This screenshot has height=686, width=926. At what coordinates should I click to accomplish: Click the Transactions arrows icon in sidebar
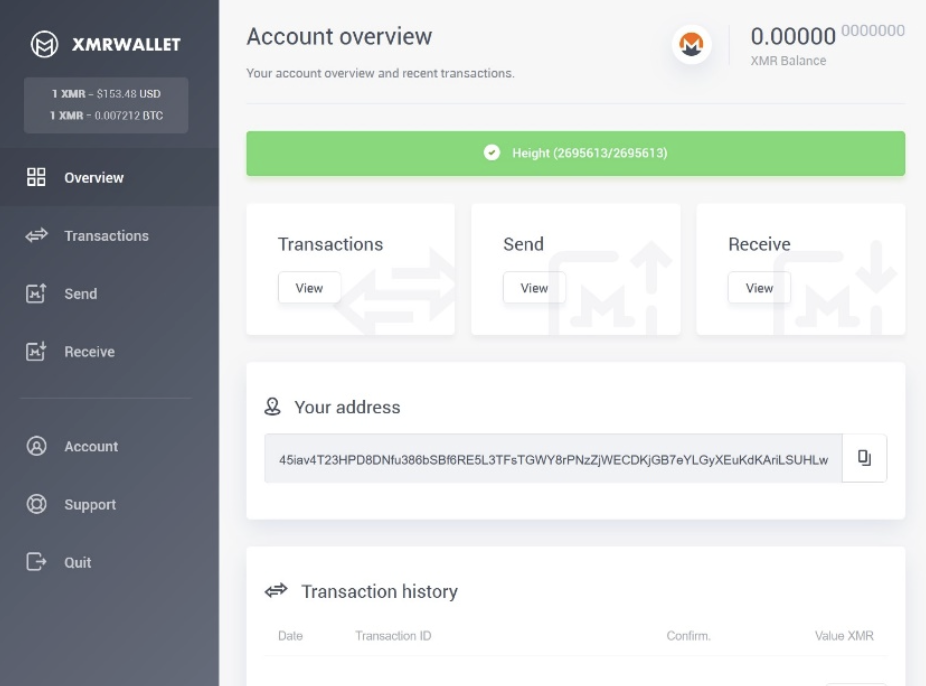[x=36, y=235]
